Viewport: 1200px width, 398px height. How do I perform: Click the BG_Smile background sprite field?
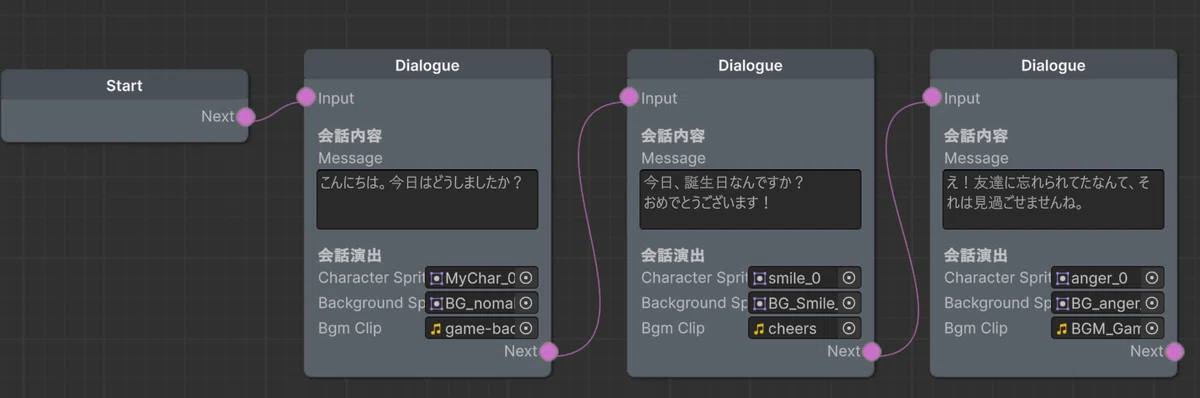(805, 303)
